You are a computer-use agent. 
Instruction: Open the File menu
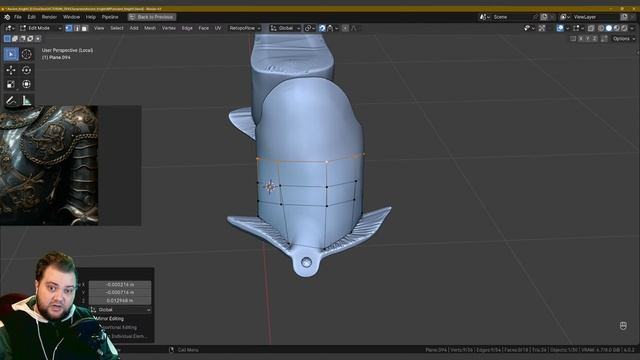(18, 17)
